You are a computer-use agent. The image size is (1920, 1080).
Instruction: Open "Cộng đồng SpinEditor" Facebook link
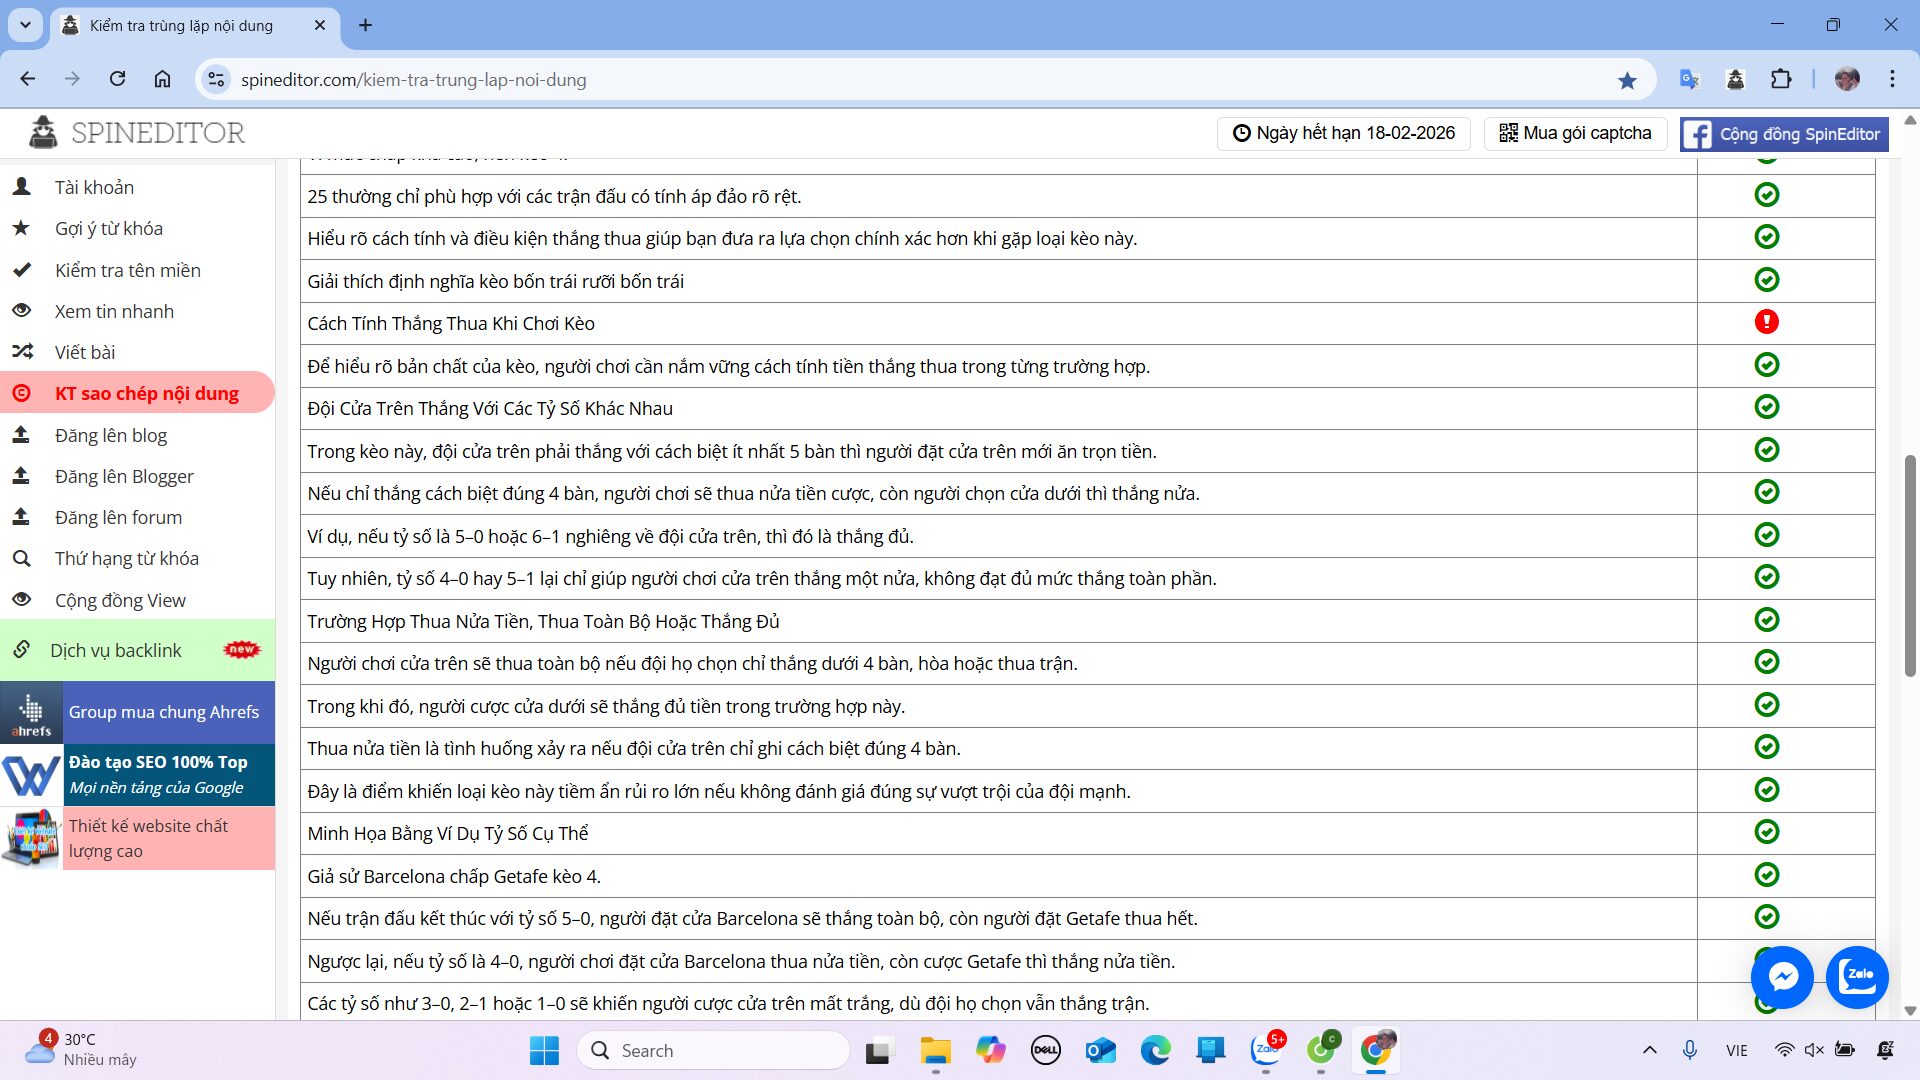point(1783,134)
